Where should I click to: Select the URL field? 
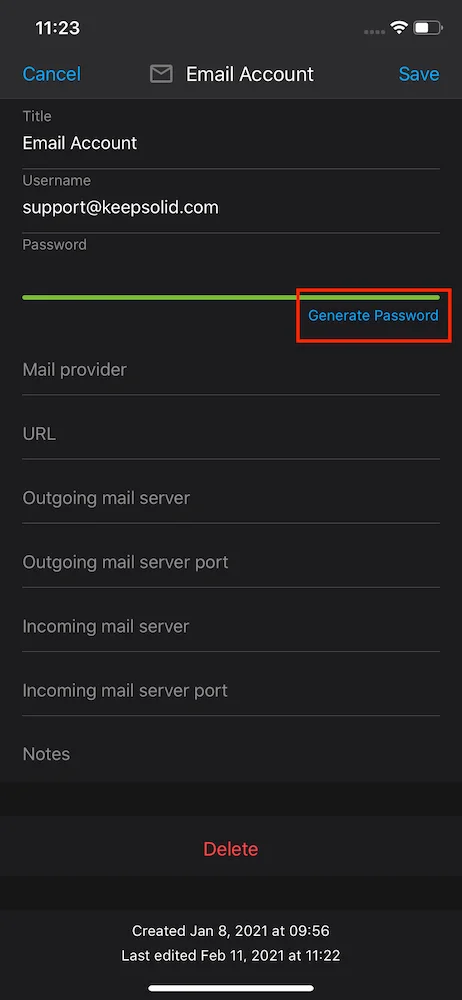coord(231,434)
